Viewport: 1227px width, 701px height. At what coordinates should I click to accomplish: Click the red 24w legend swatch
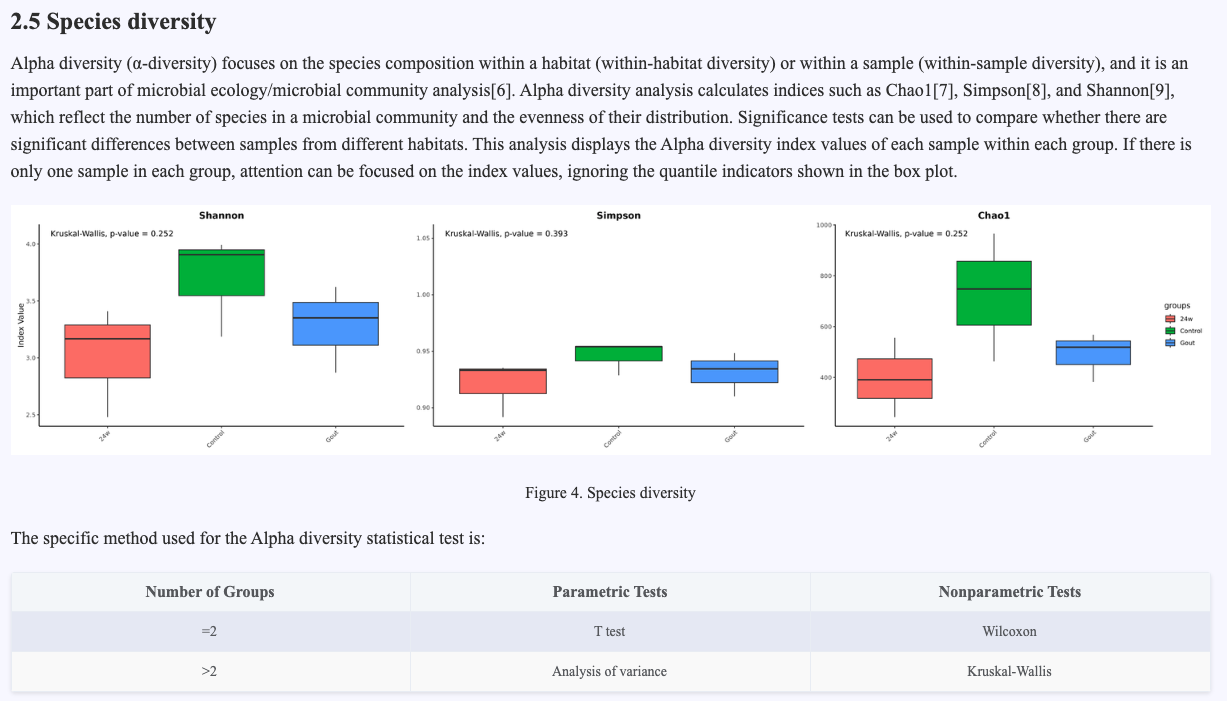[x=1171, y=318]
